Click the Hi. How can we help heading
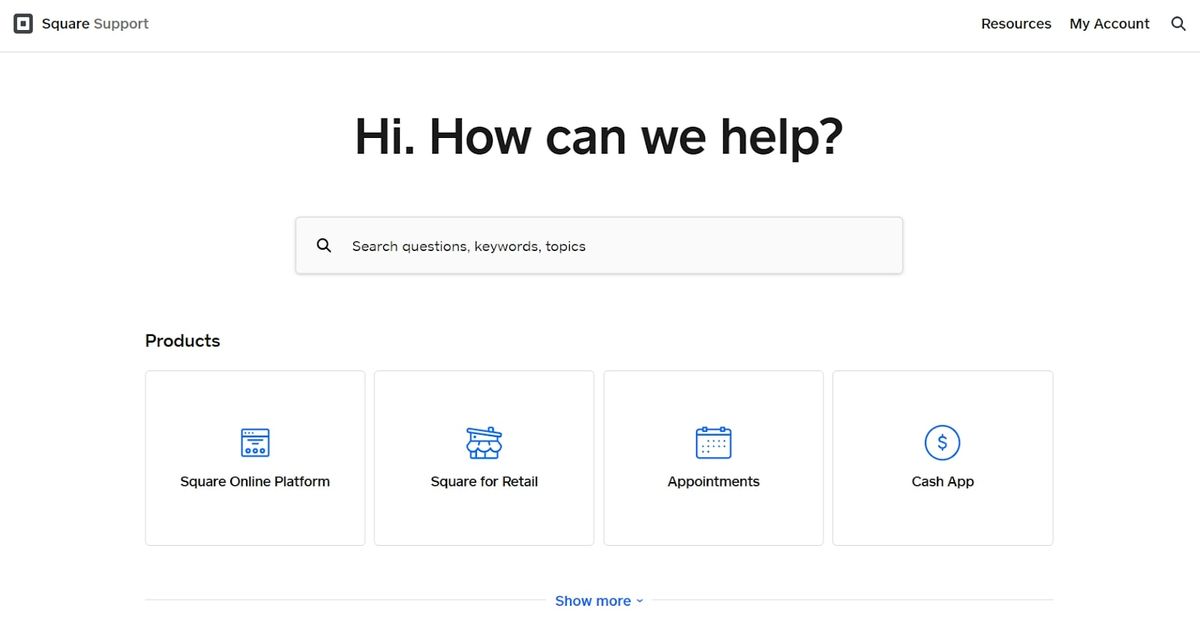The width and height of the screenshot is (1200, 623). click(599, 137)
